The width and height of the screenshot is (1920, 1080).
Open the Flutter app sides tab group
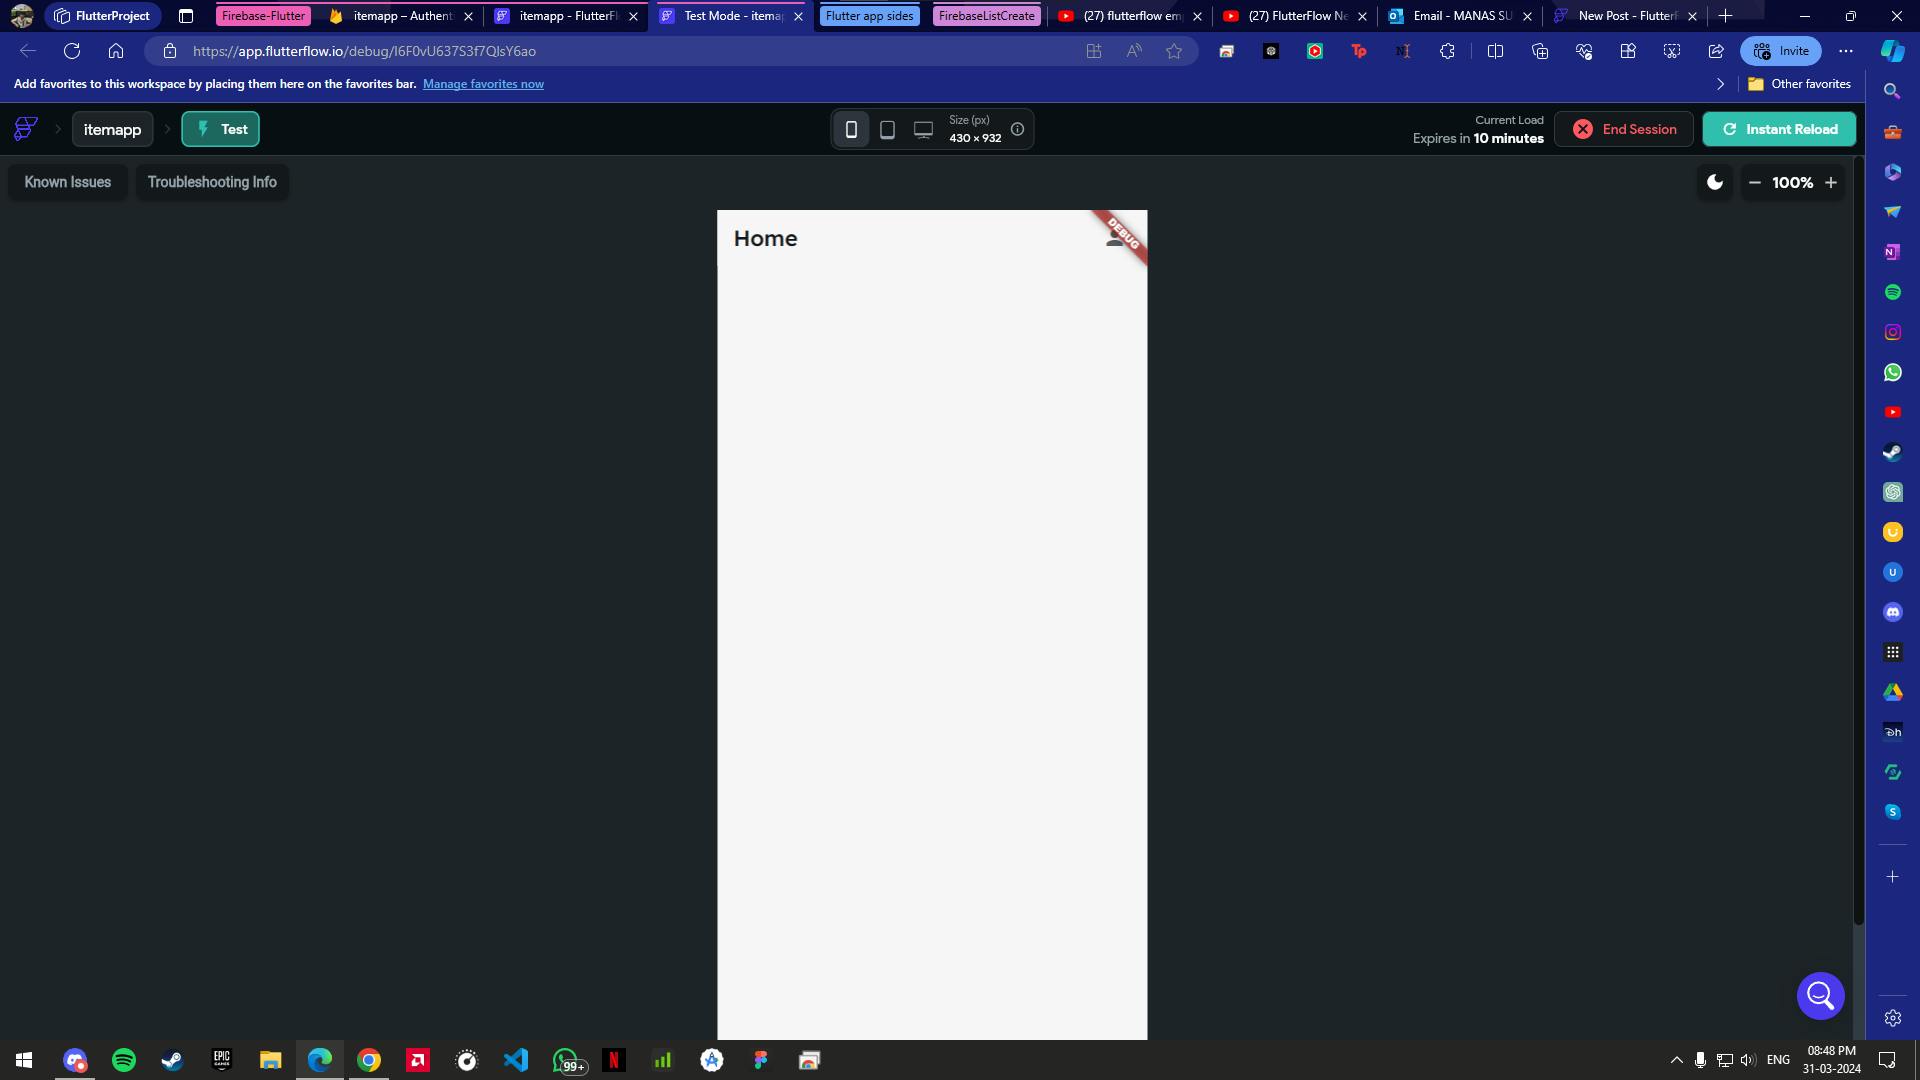[869, 16]
